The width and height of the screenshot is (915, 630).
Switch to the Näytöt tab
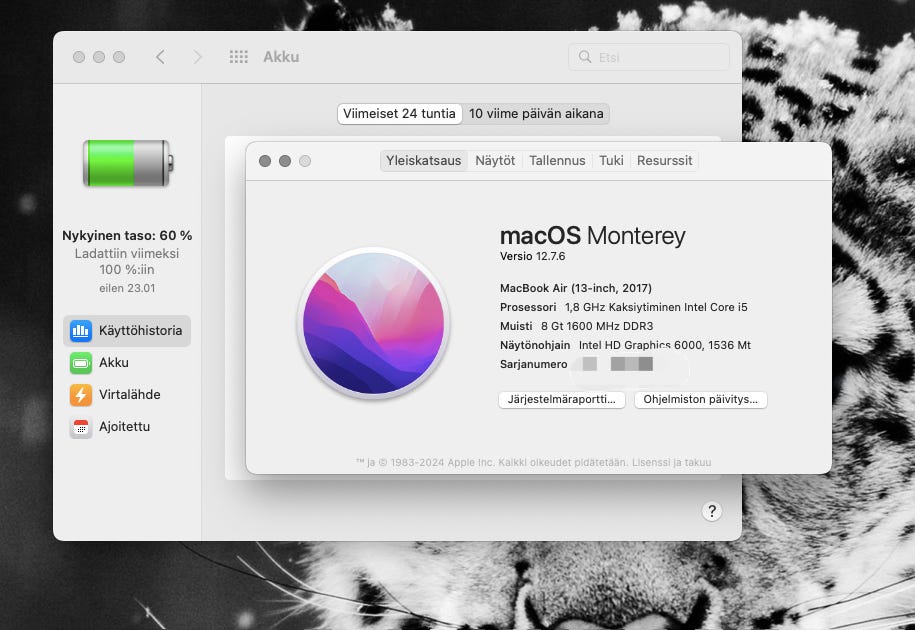(495, 160)
